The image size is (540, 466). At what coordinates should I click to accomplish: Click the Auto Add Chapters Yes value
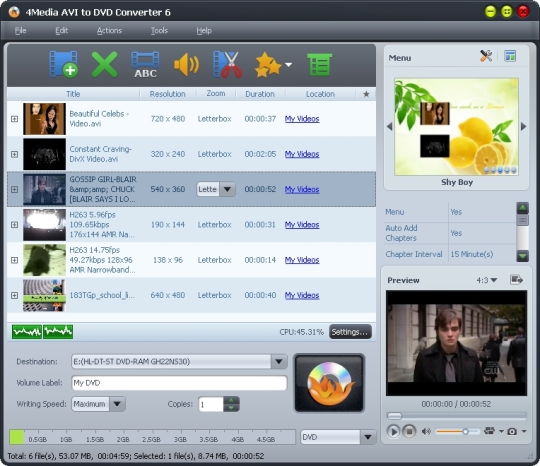(x=456, y=233)
